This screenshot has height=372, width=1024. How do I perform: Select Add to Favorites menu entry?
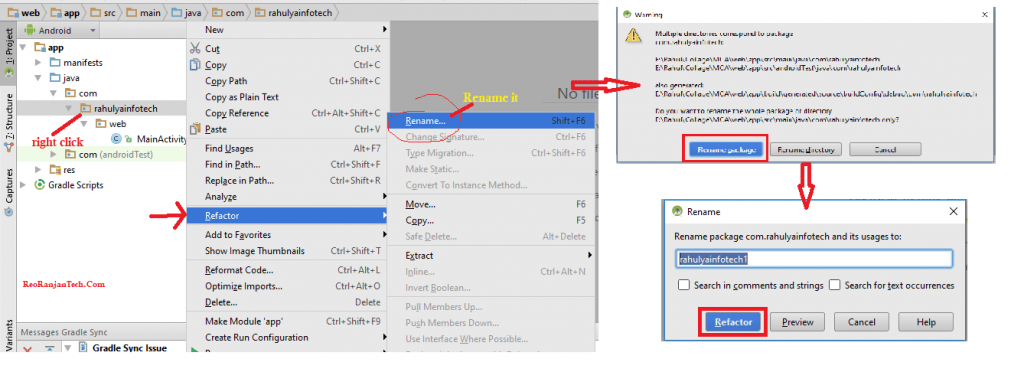click(288, 235)
